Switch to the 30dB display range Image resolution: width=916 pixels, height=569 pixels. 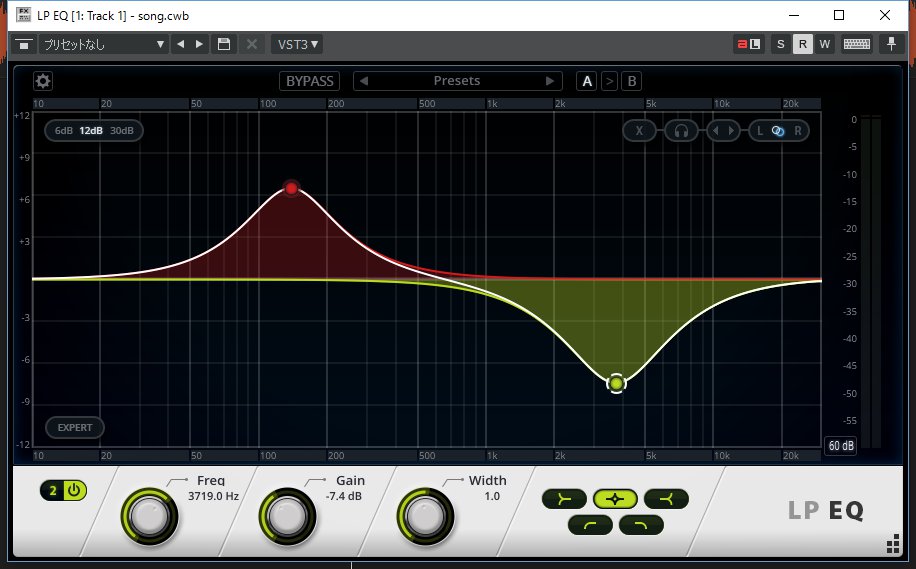click(122, 130)
